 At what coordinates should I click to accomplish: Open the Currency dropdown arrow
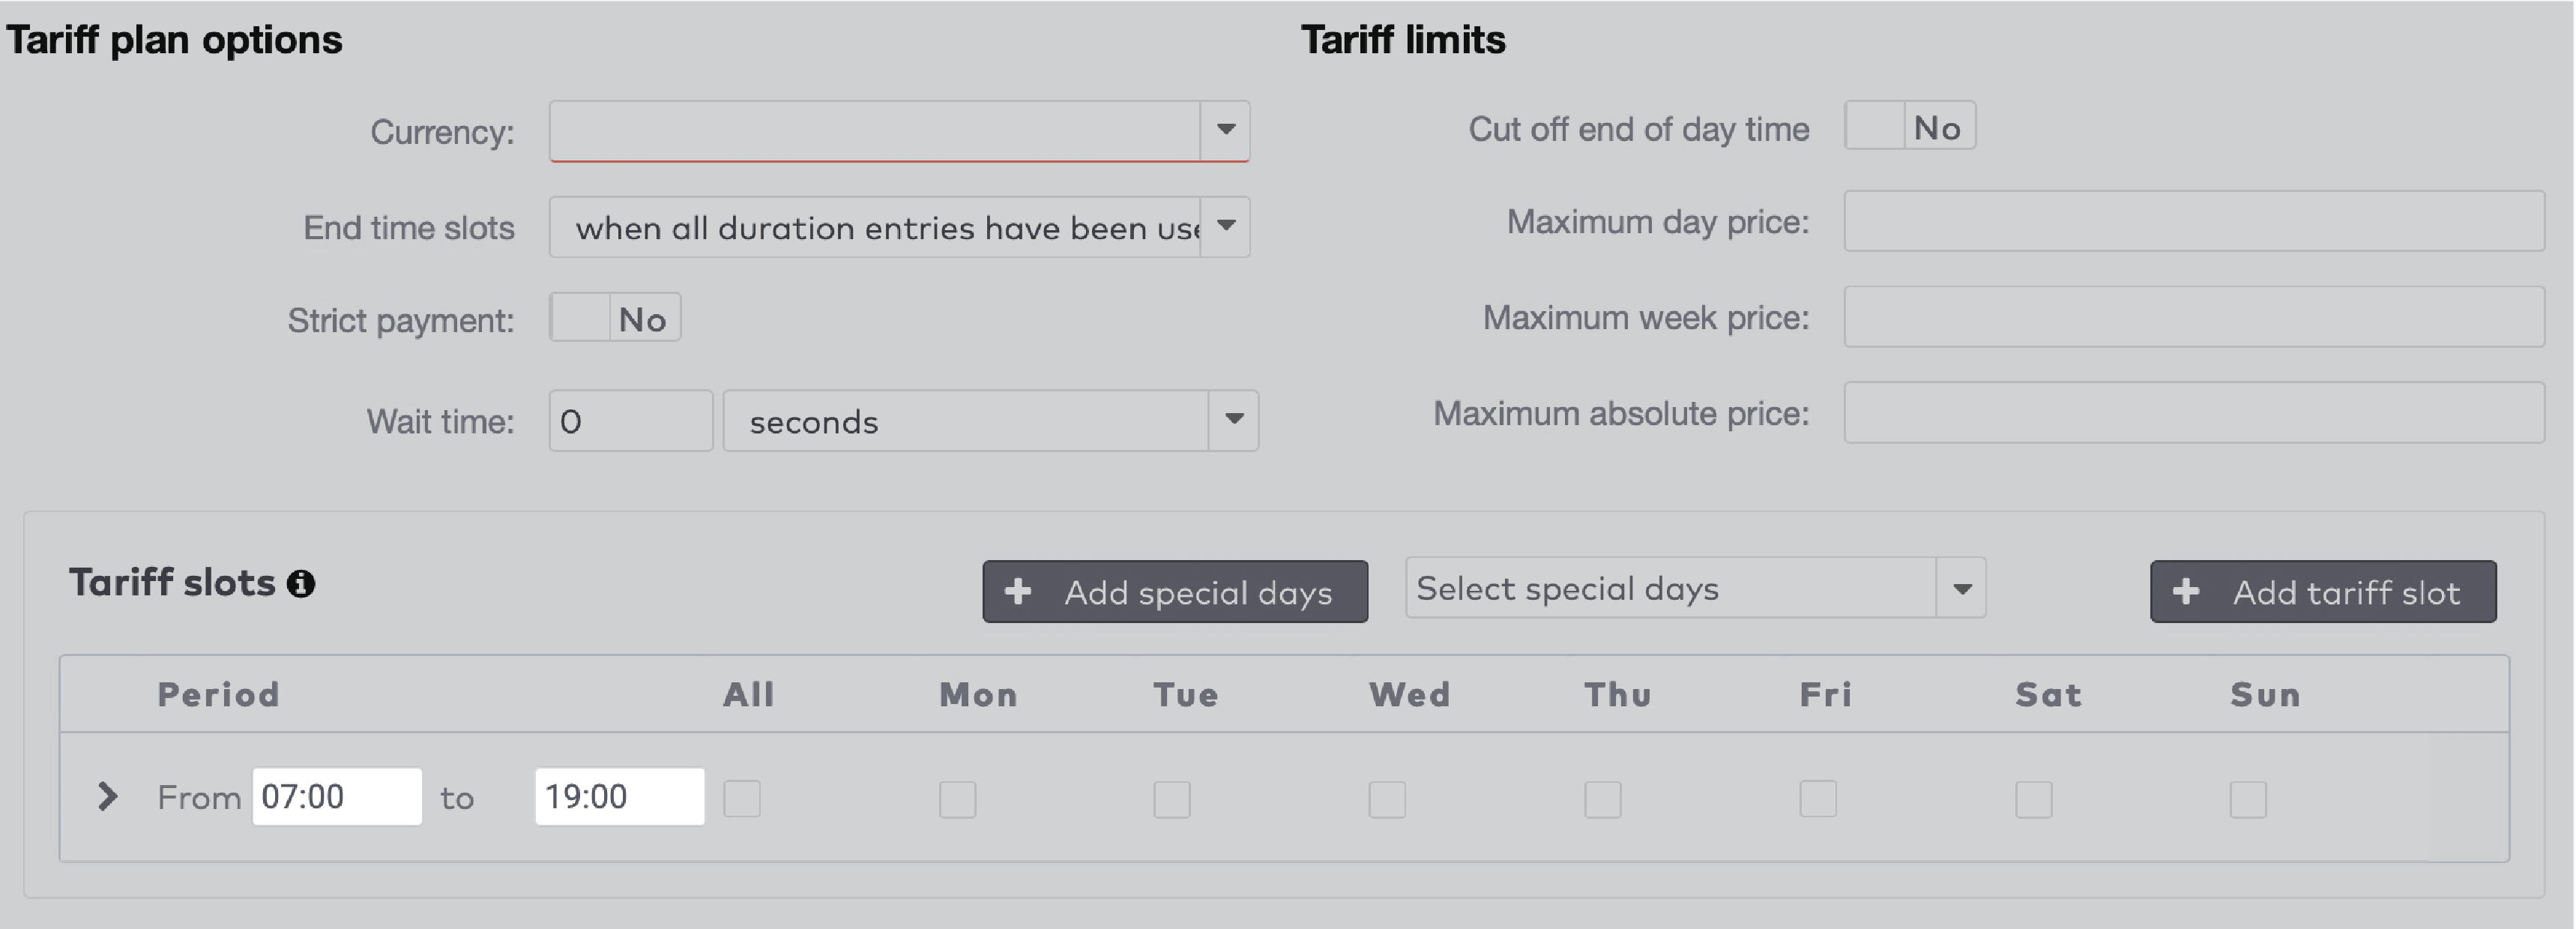[x=1228, y=130]
